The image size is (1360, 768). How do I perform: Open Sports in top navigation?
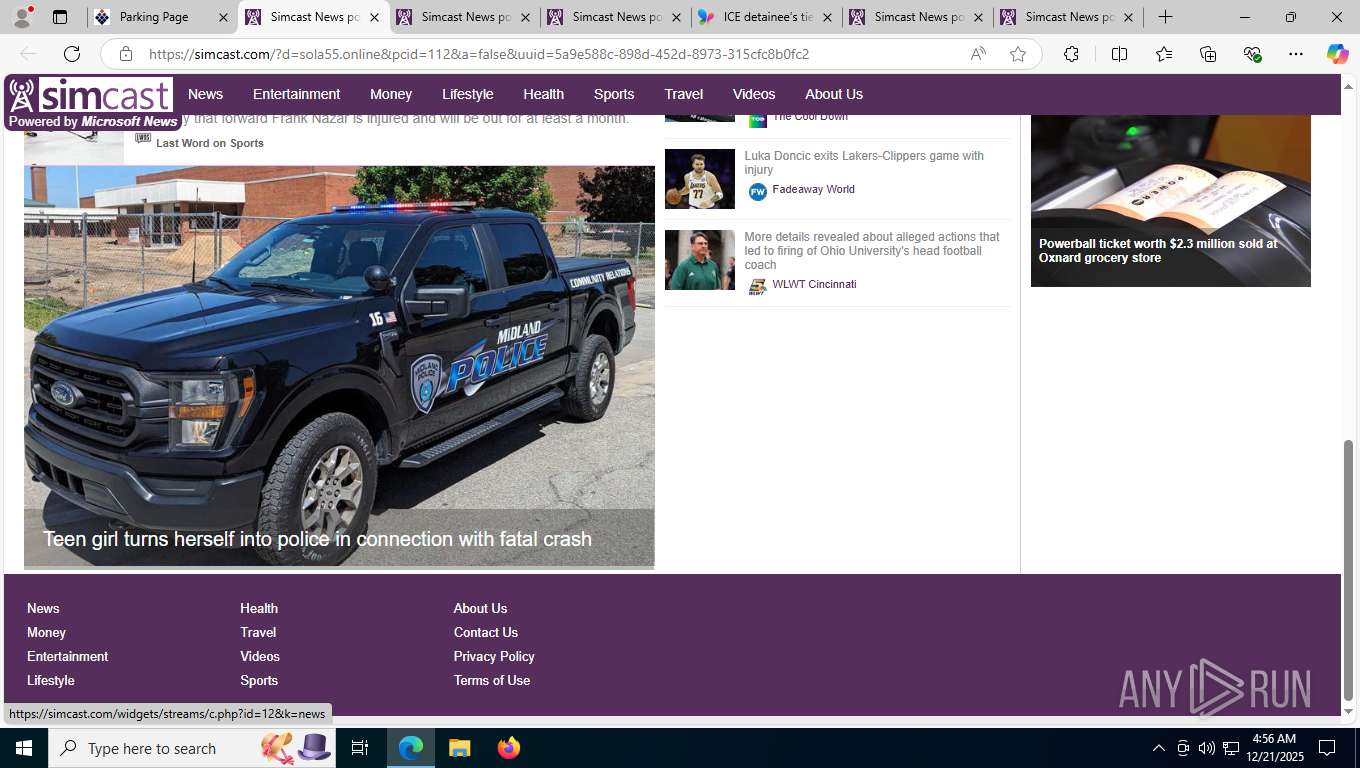pyautogui.click(x=614, y=94)
